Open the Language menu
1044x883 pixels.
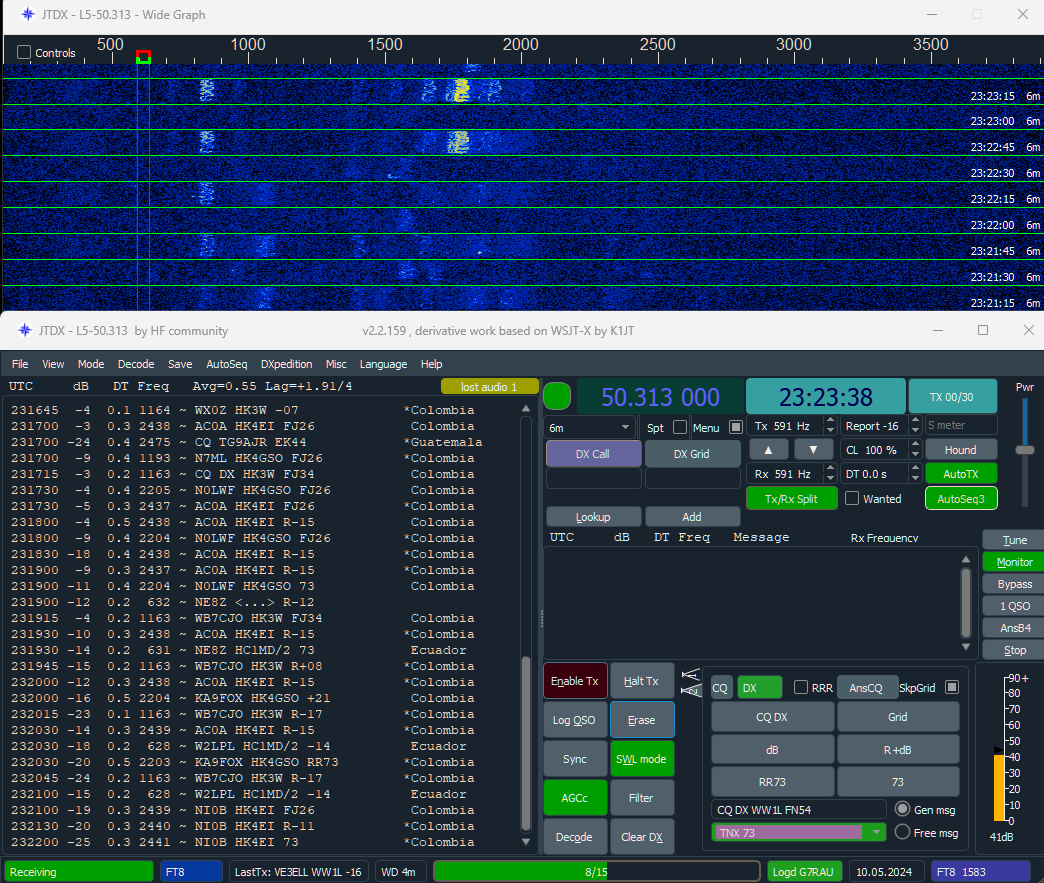tap(383, 364)
